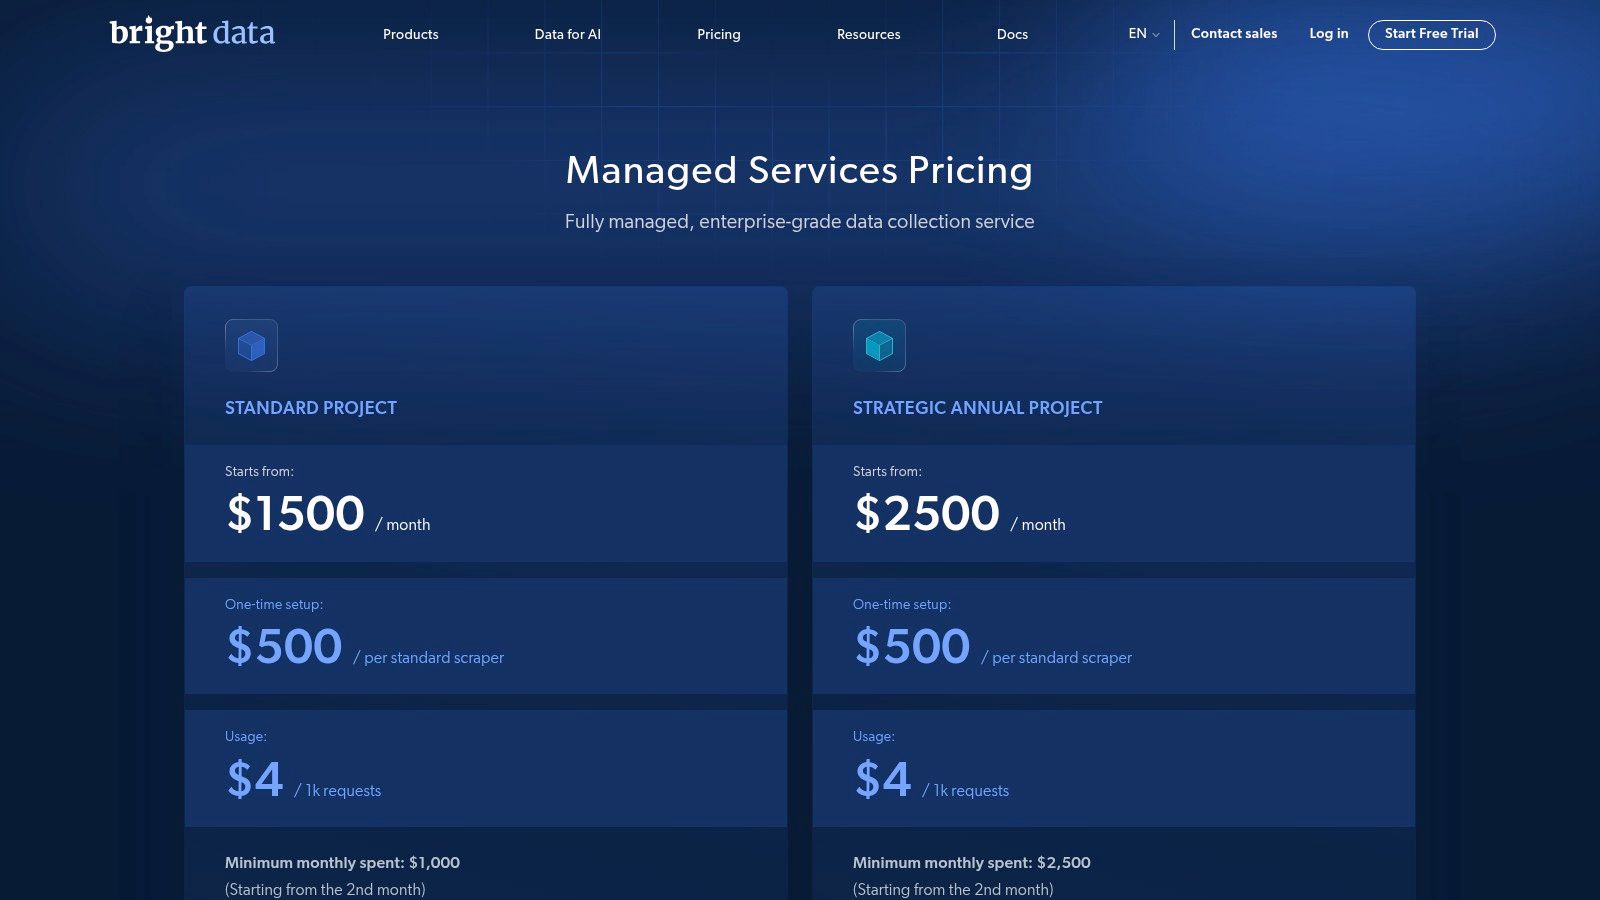Image resolution: width=1600 pixels, height=900 pixels.
Task: Click the $4 per 1k requests usage price
Action: 255,780
